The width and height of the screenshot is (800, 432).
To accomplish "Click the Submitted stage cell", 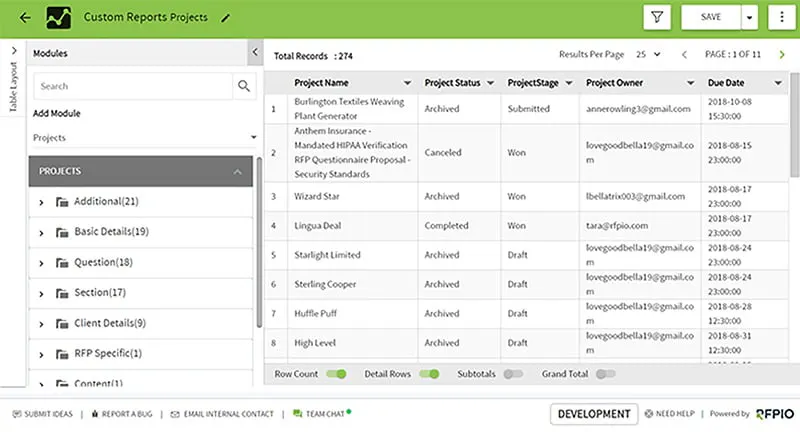I will [540, 109].
